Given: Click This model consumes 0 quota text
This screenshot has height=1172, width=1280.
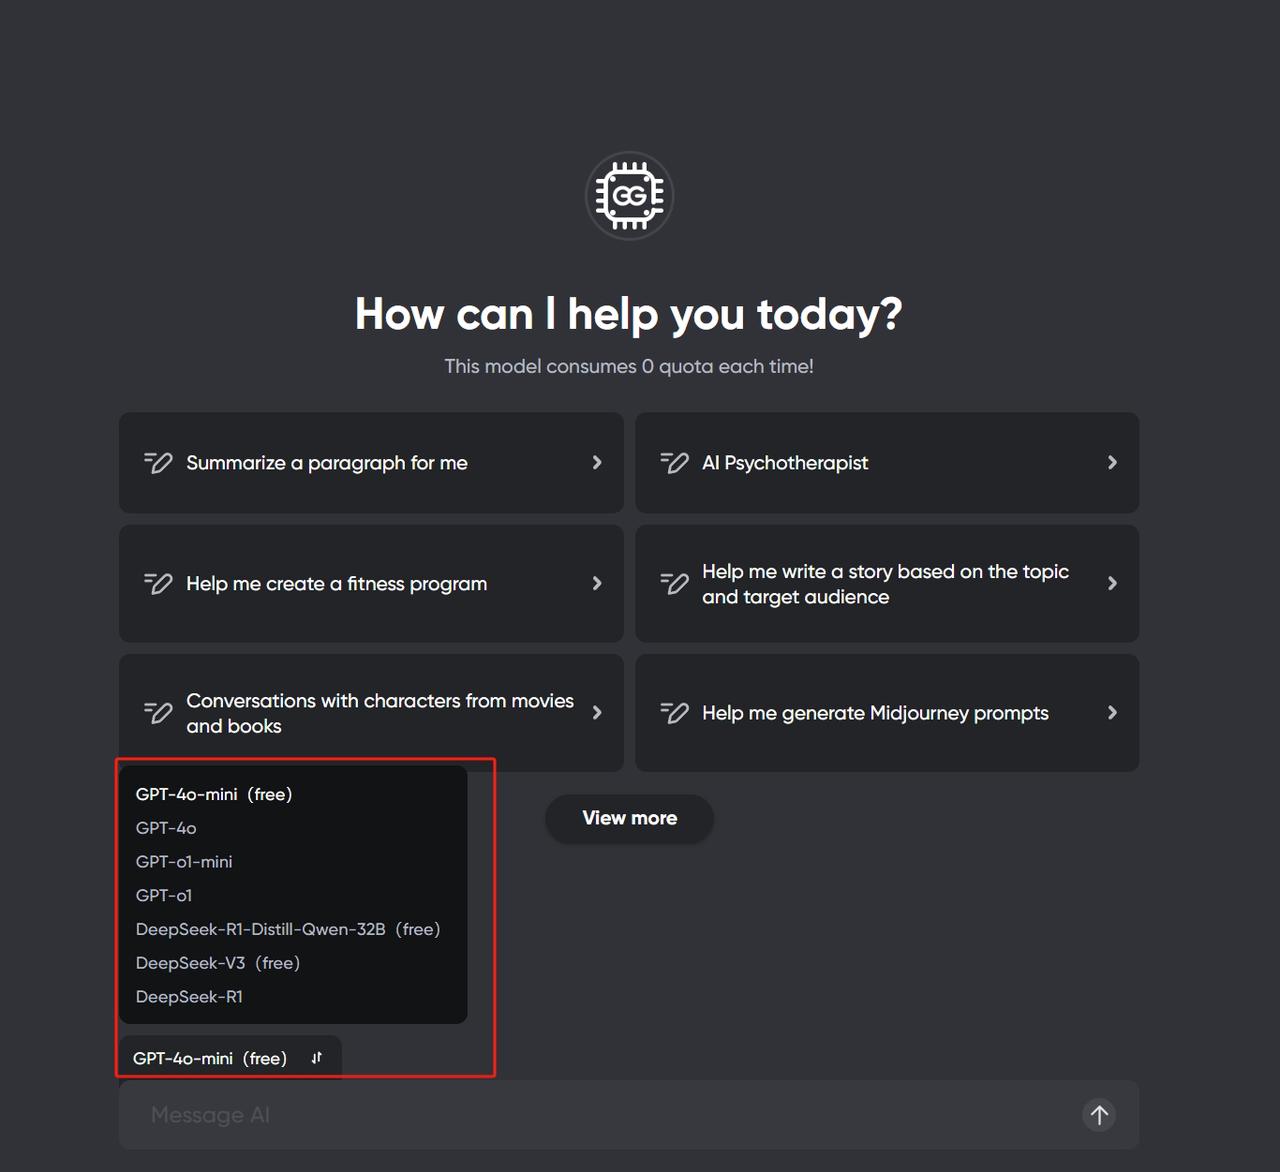Looking at the screenshot, I should tap(629, 366).
